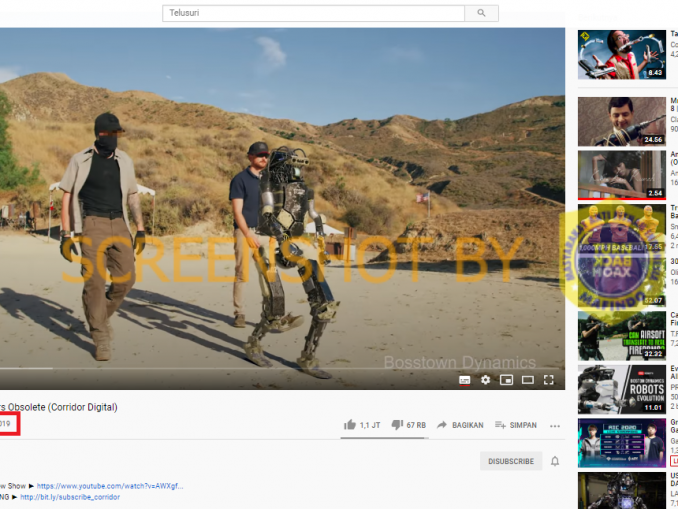678x509 pixels.
Task: Open the Airsoft 32.32 suggested video
Action: (622, 336)
